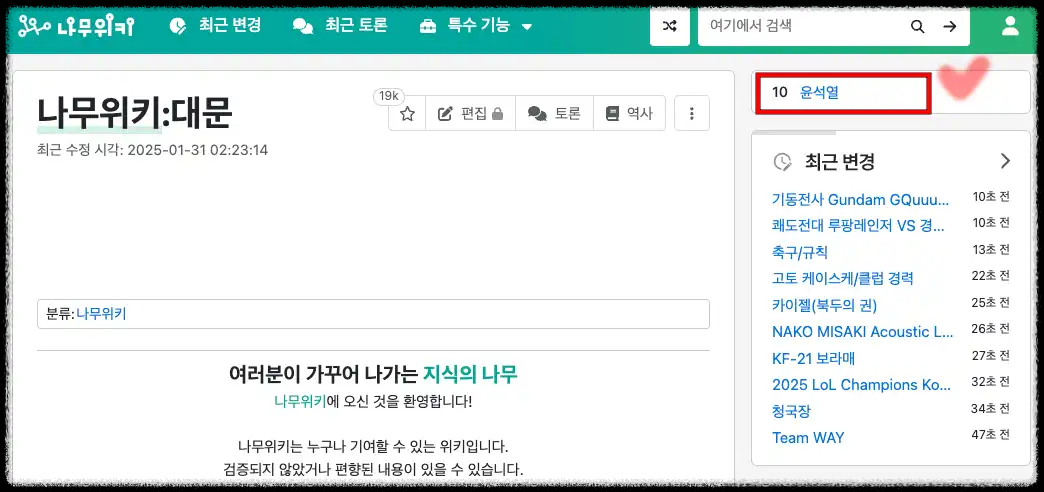The height and width of the screenshot is (492, 1044).
Task: Open the three-dot more options menu
Action: 692,114
